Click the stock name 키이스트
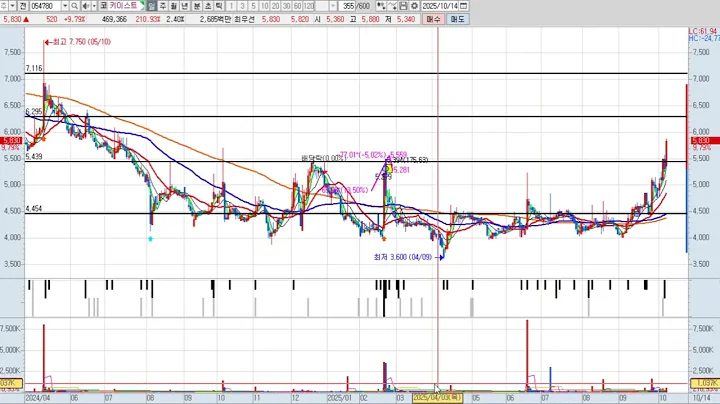Screen dimensions: 720x404 coord(123,6)
